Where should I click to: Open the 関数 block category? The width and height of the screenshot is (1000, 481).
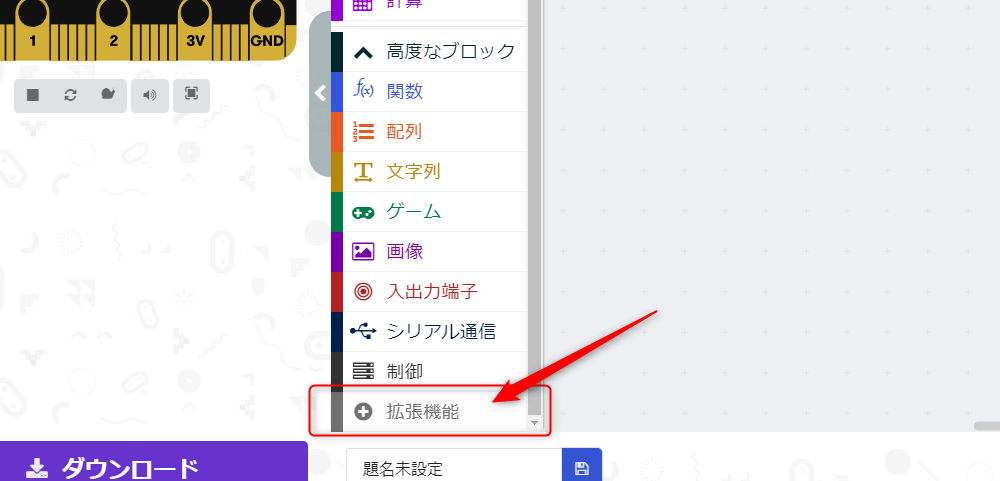click(x=404, y=92)
